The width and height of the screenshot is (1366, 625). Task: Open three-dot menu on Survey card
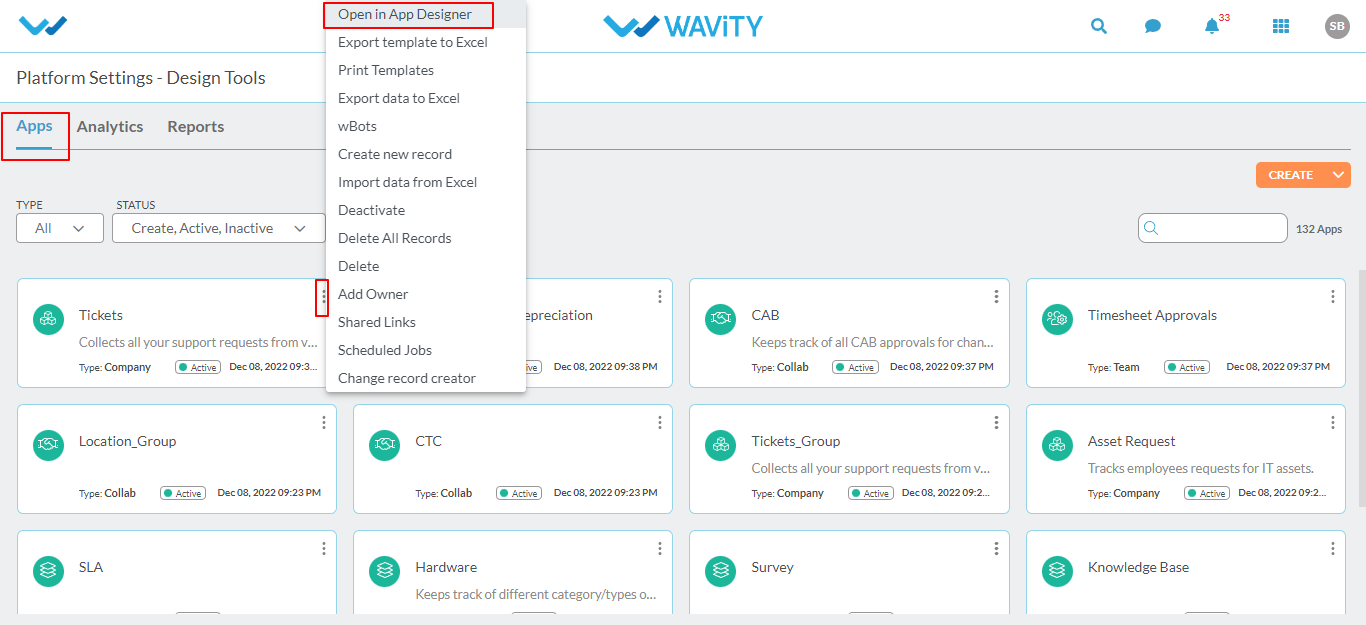tap(996, 549)
